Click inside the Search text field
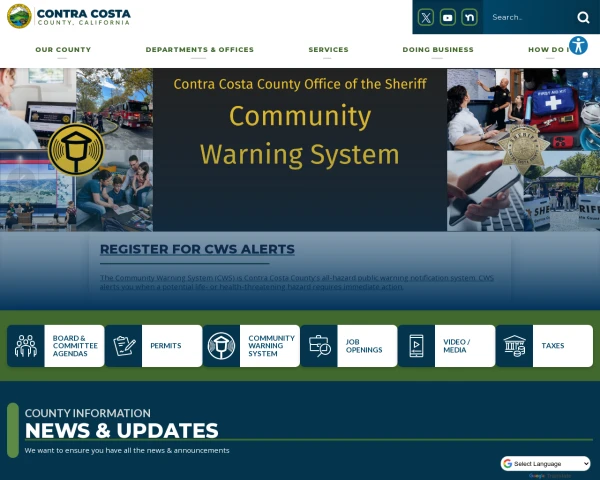The width and height of the screenshot is (600, 480). 530,17
